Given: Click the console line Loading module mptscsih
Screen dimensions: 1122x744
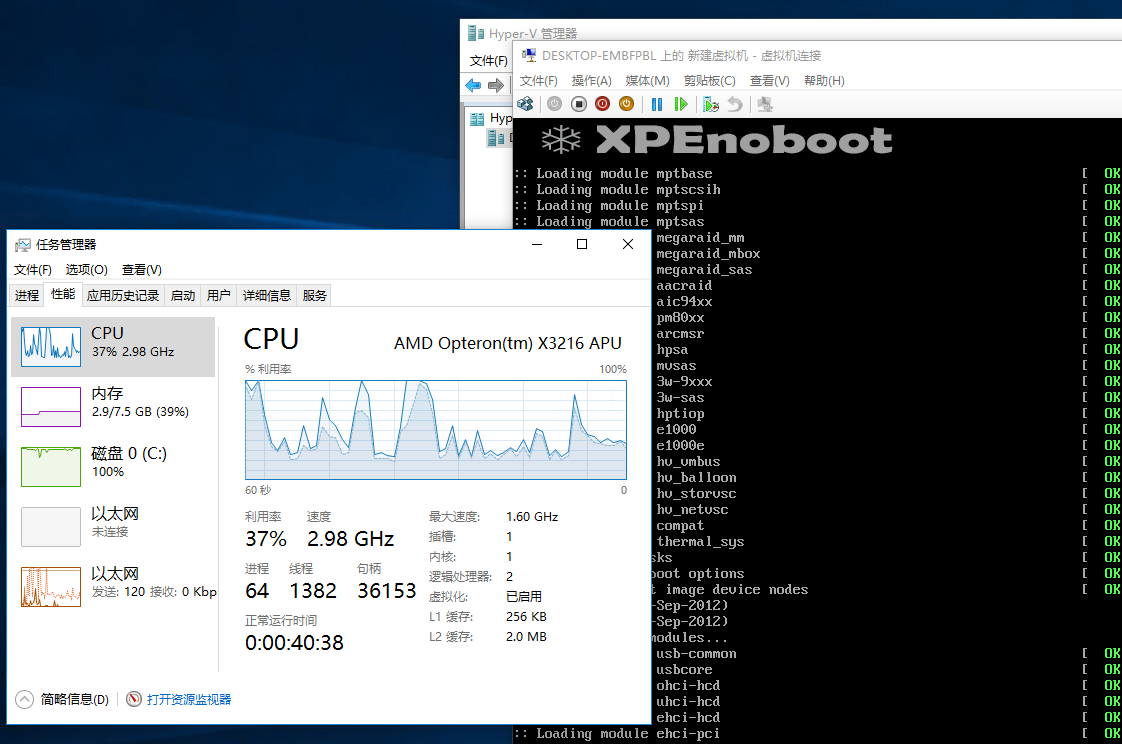Looking at the screenshot, I should click(618, 190).
